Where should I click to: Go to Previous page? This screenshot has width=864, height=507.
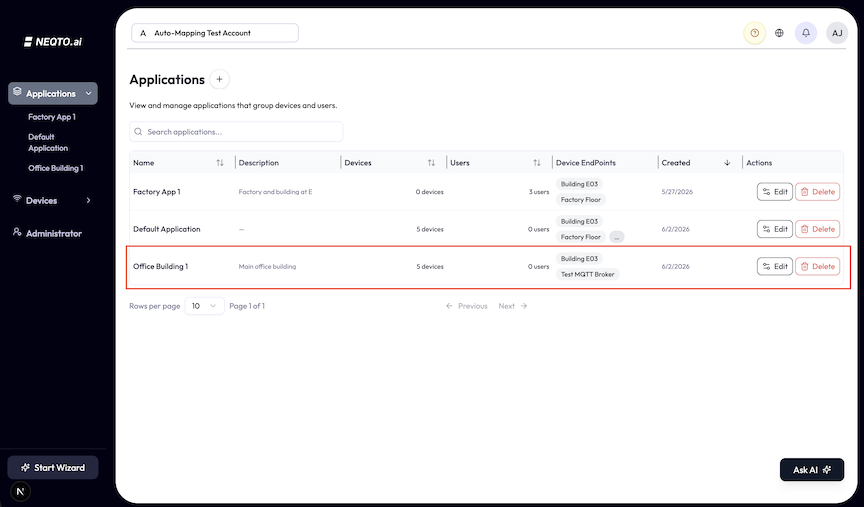pyautogui.click(x=467, y=306)
